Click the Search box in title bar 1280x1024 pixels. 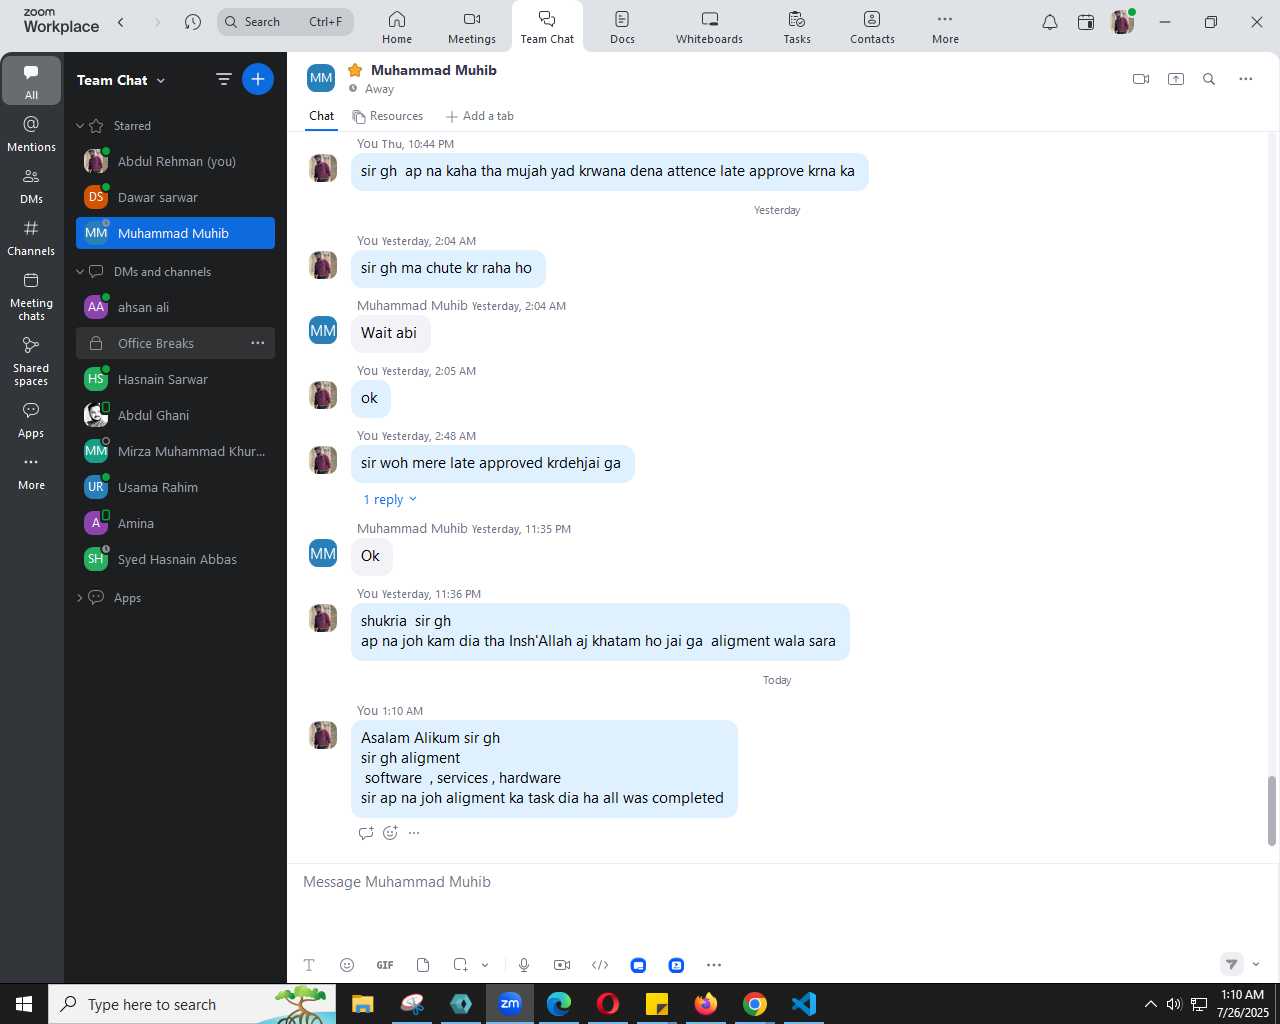point(285,21)
